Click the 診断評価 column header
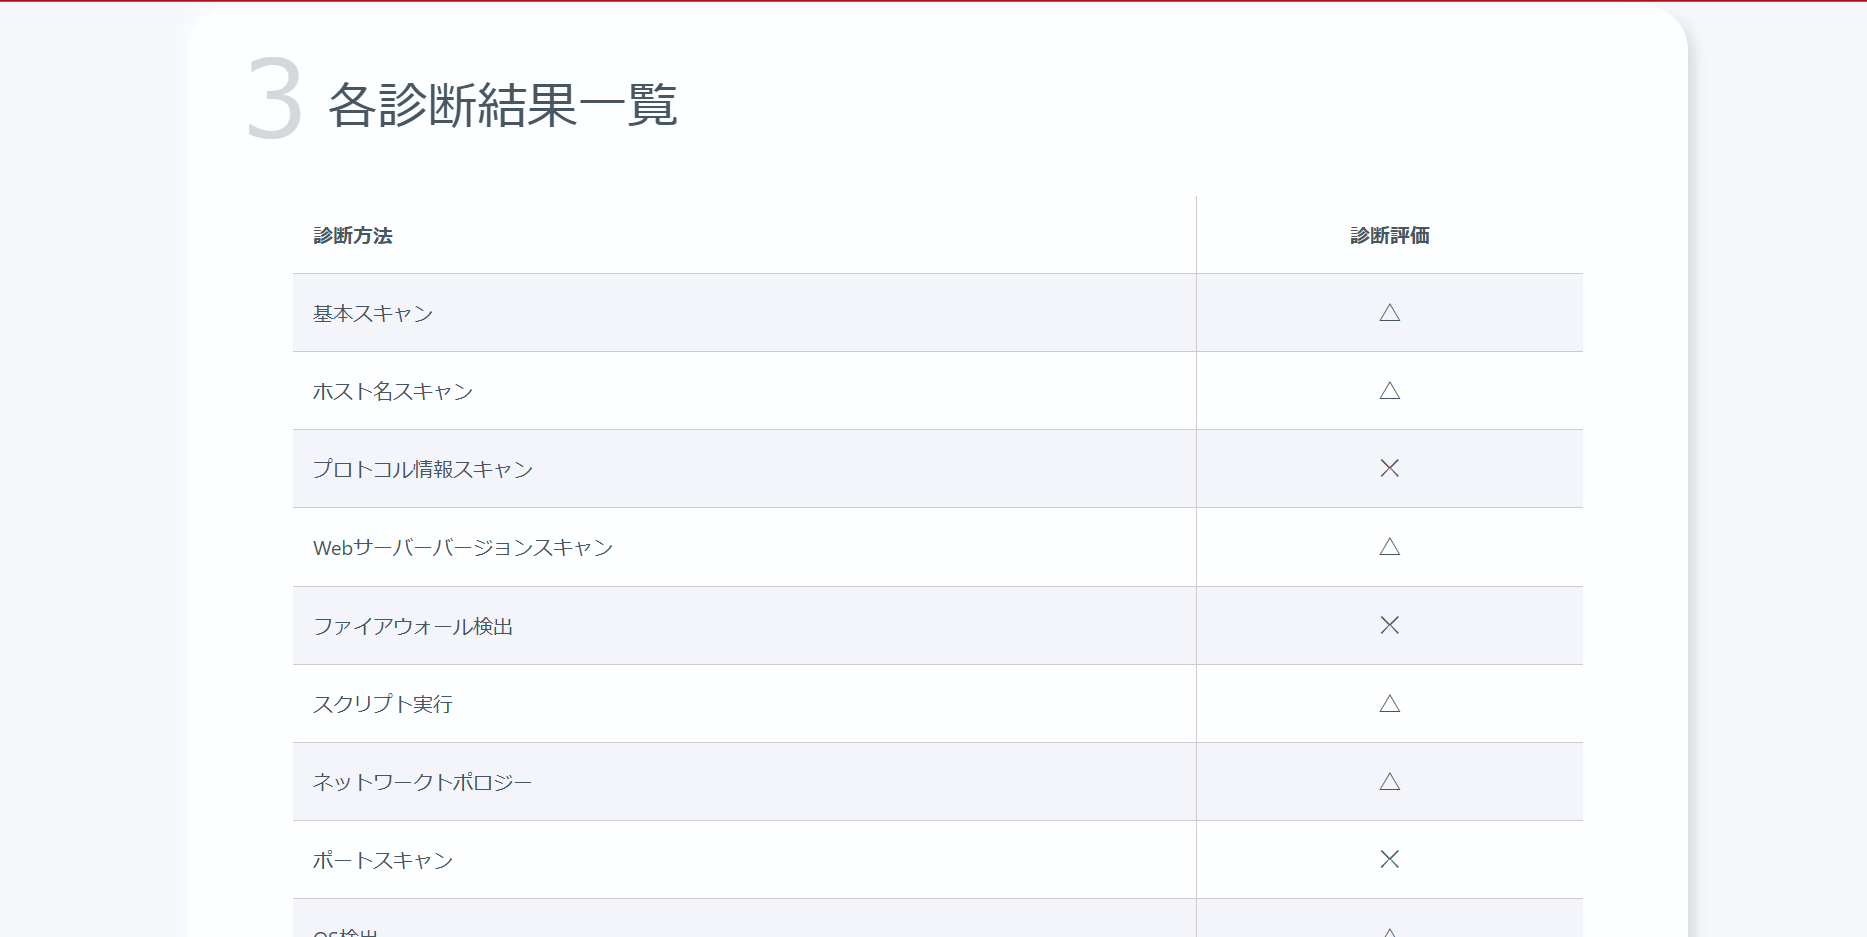The width and height of the screenshot is (1867, 937). click(x=1389, y=236)
